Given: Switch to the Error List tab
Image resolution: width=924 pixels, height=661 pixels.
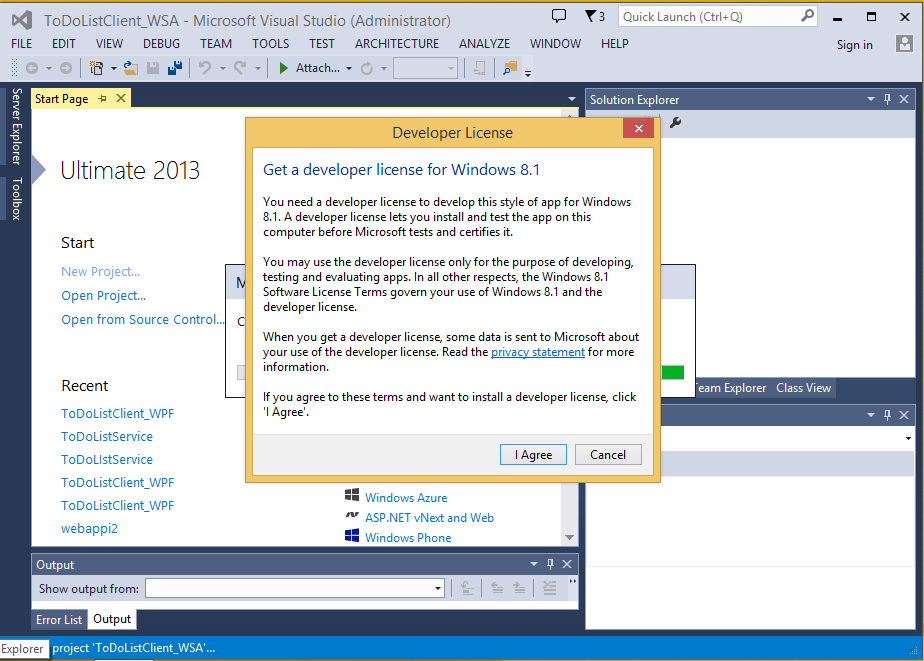Looking at the screenshot, I should coord(59,619).
